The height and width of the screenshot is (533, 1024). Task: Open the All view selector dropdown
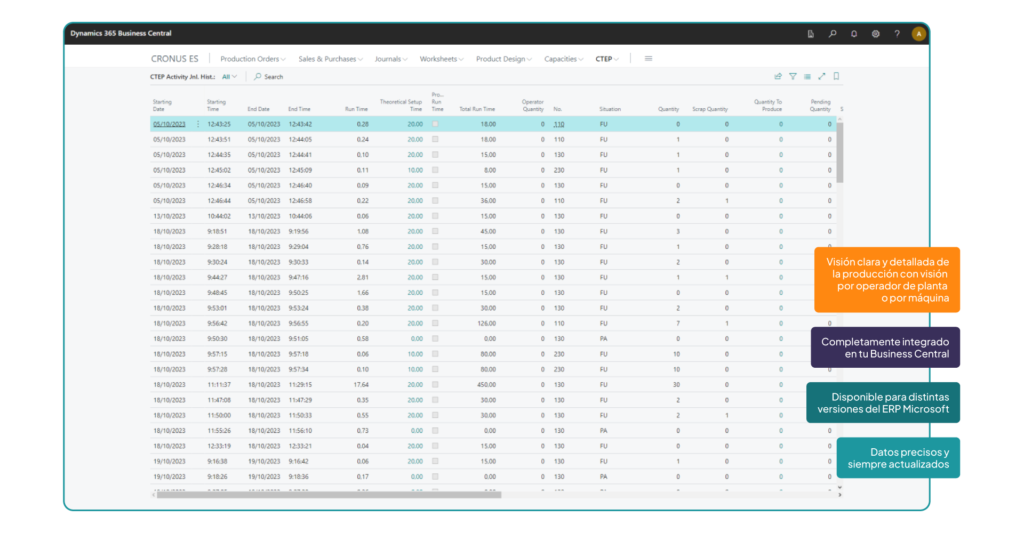(x=229, y=76)
